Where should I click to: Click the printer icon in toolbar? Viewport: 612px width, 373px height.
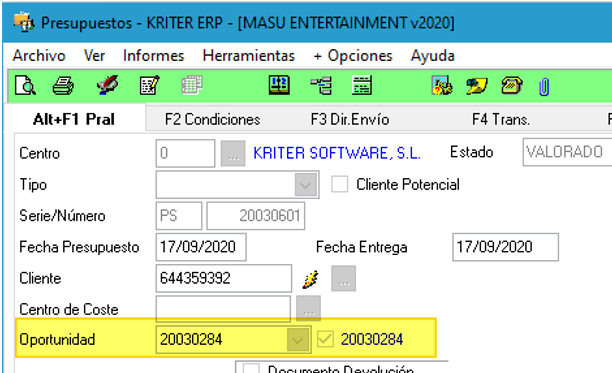click(63, 85)
